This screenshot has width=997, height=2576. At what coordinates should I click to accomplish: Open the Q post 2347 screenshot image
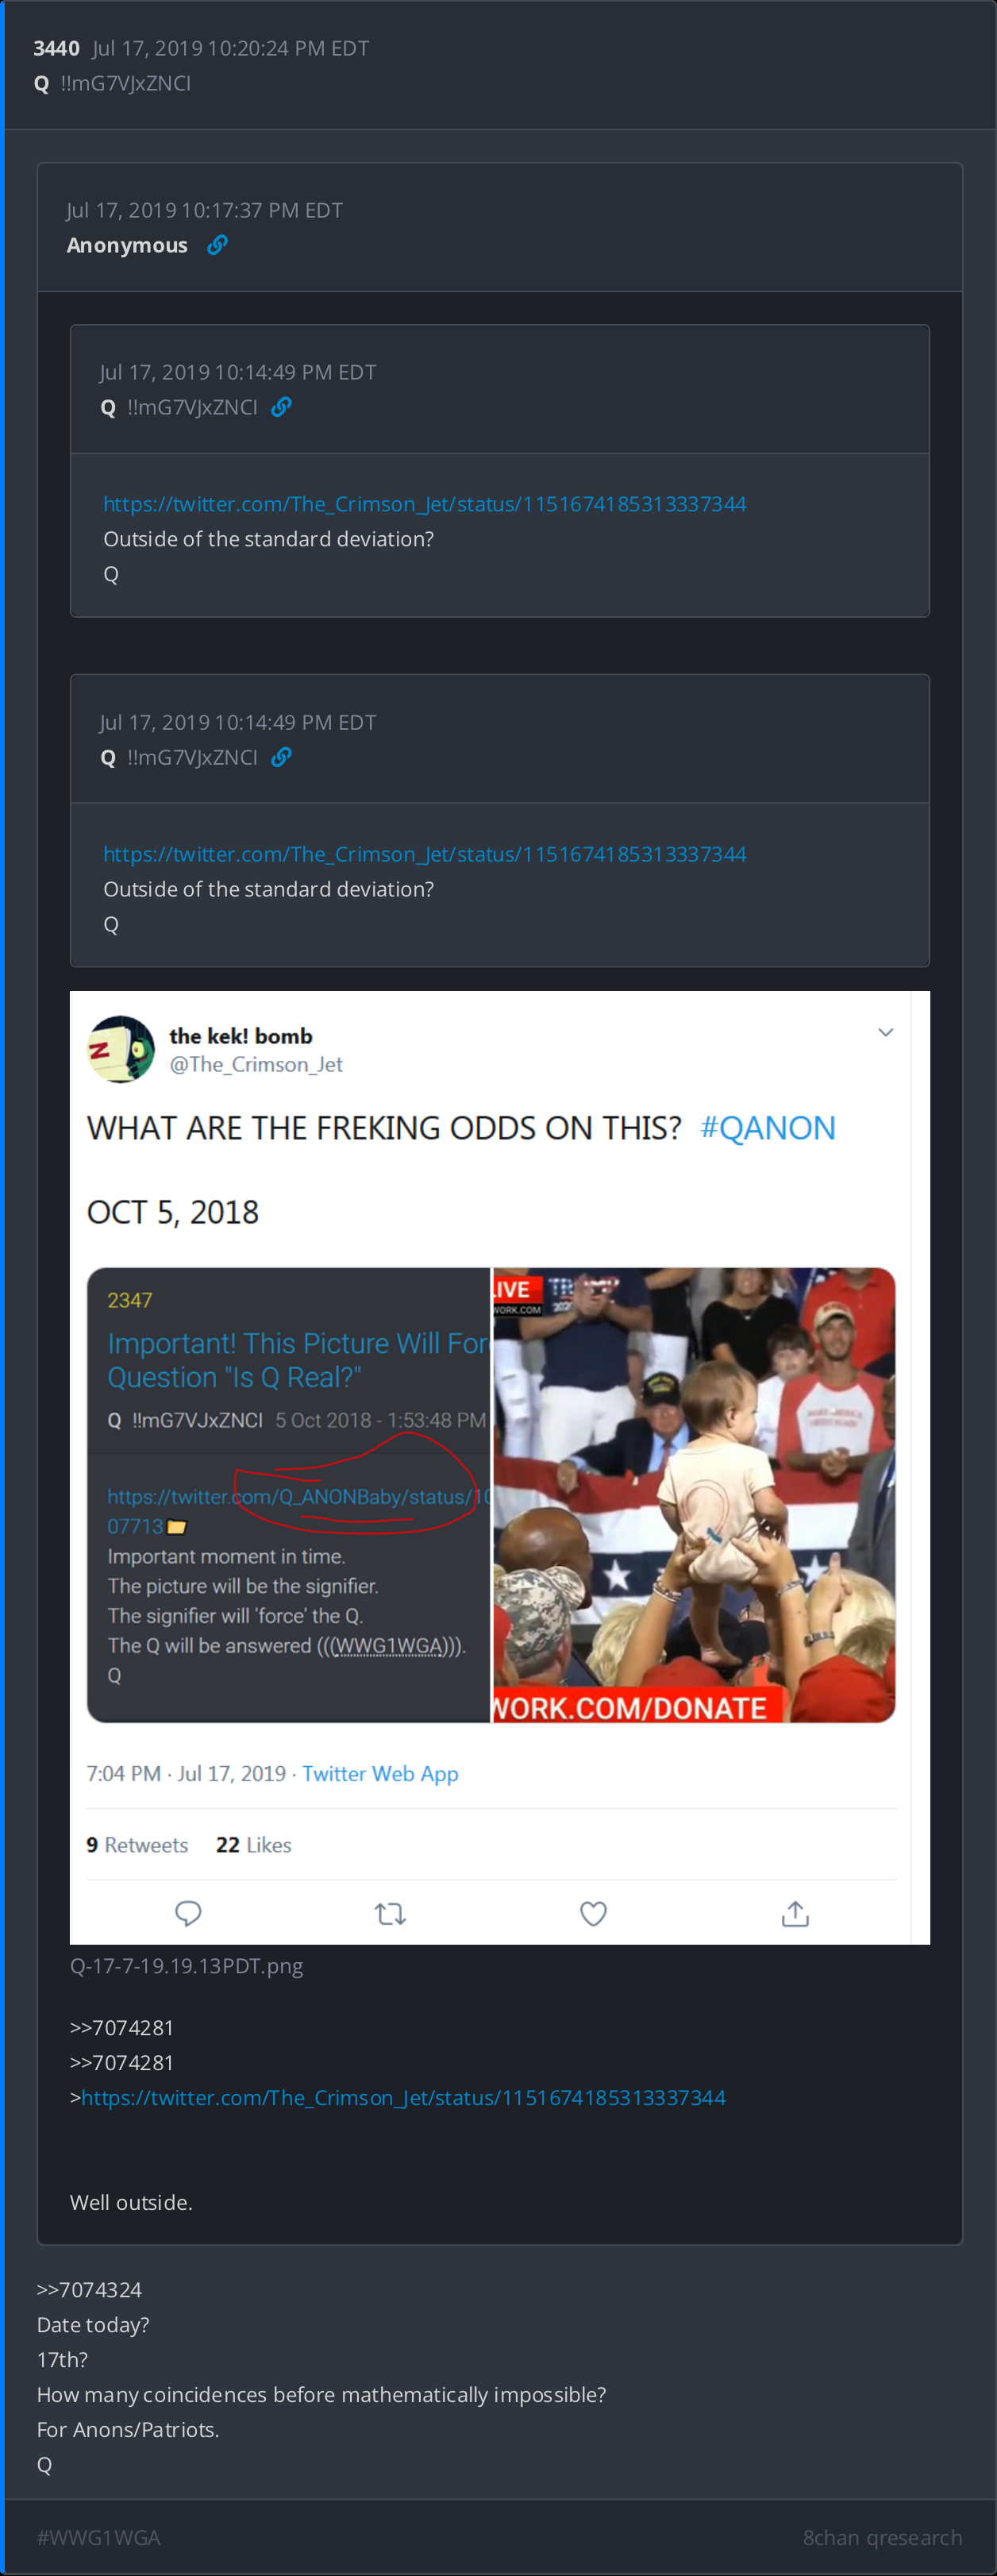pyautogui.click(x=288, y=1495)
